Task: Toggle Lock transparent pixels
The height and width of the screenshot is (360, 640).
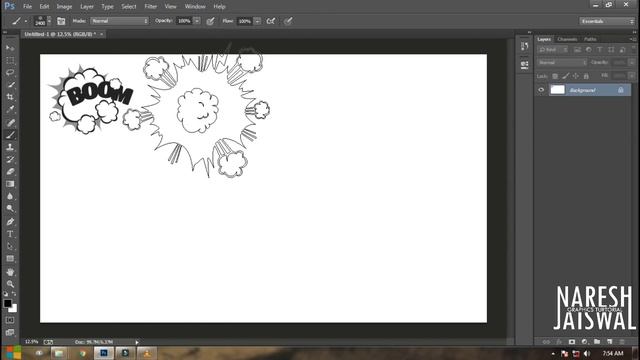Action: point(555,76)
